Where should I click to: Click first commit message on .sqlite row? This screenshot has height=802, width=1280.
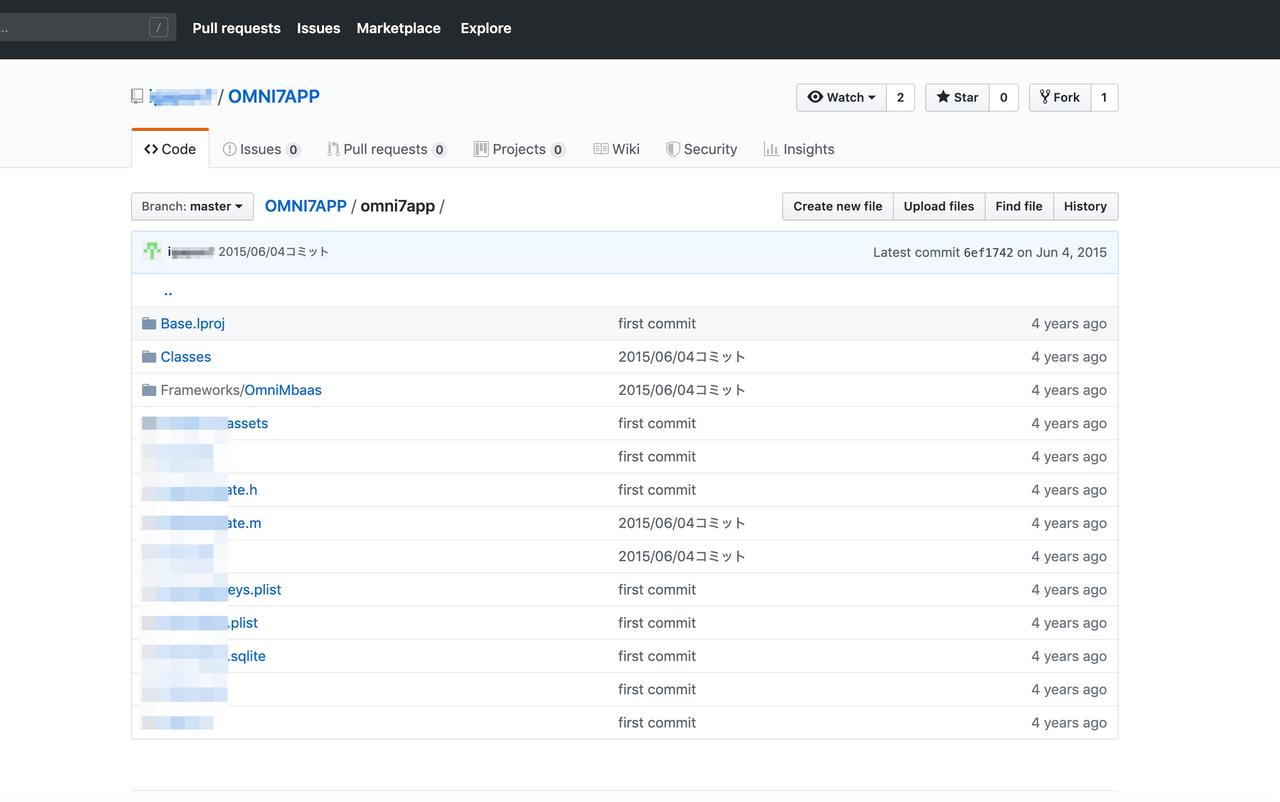coord(657,656)
